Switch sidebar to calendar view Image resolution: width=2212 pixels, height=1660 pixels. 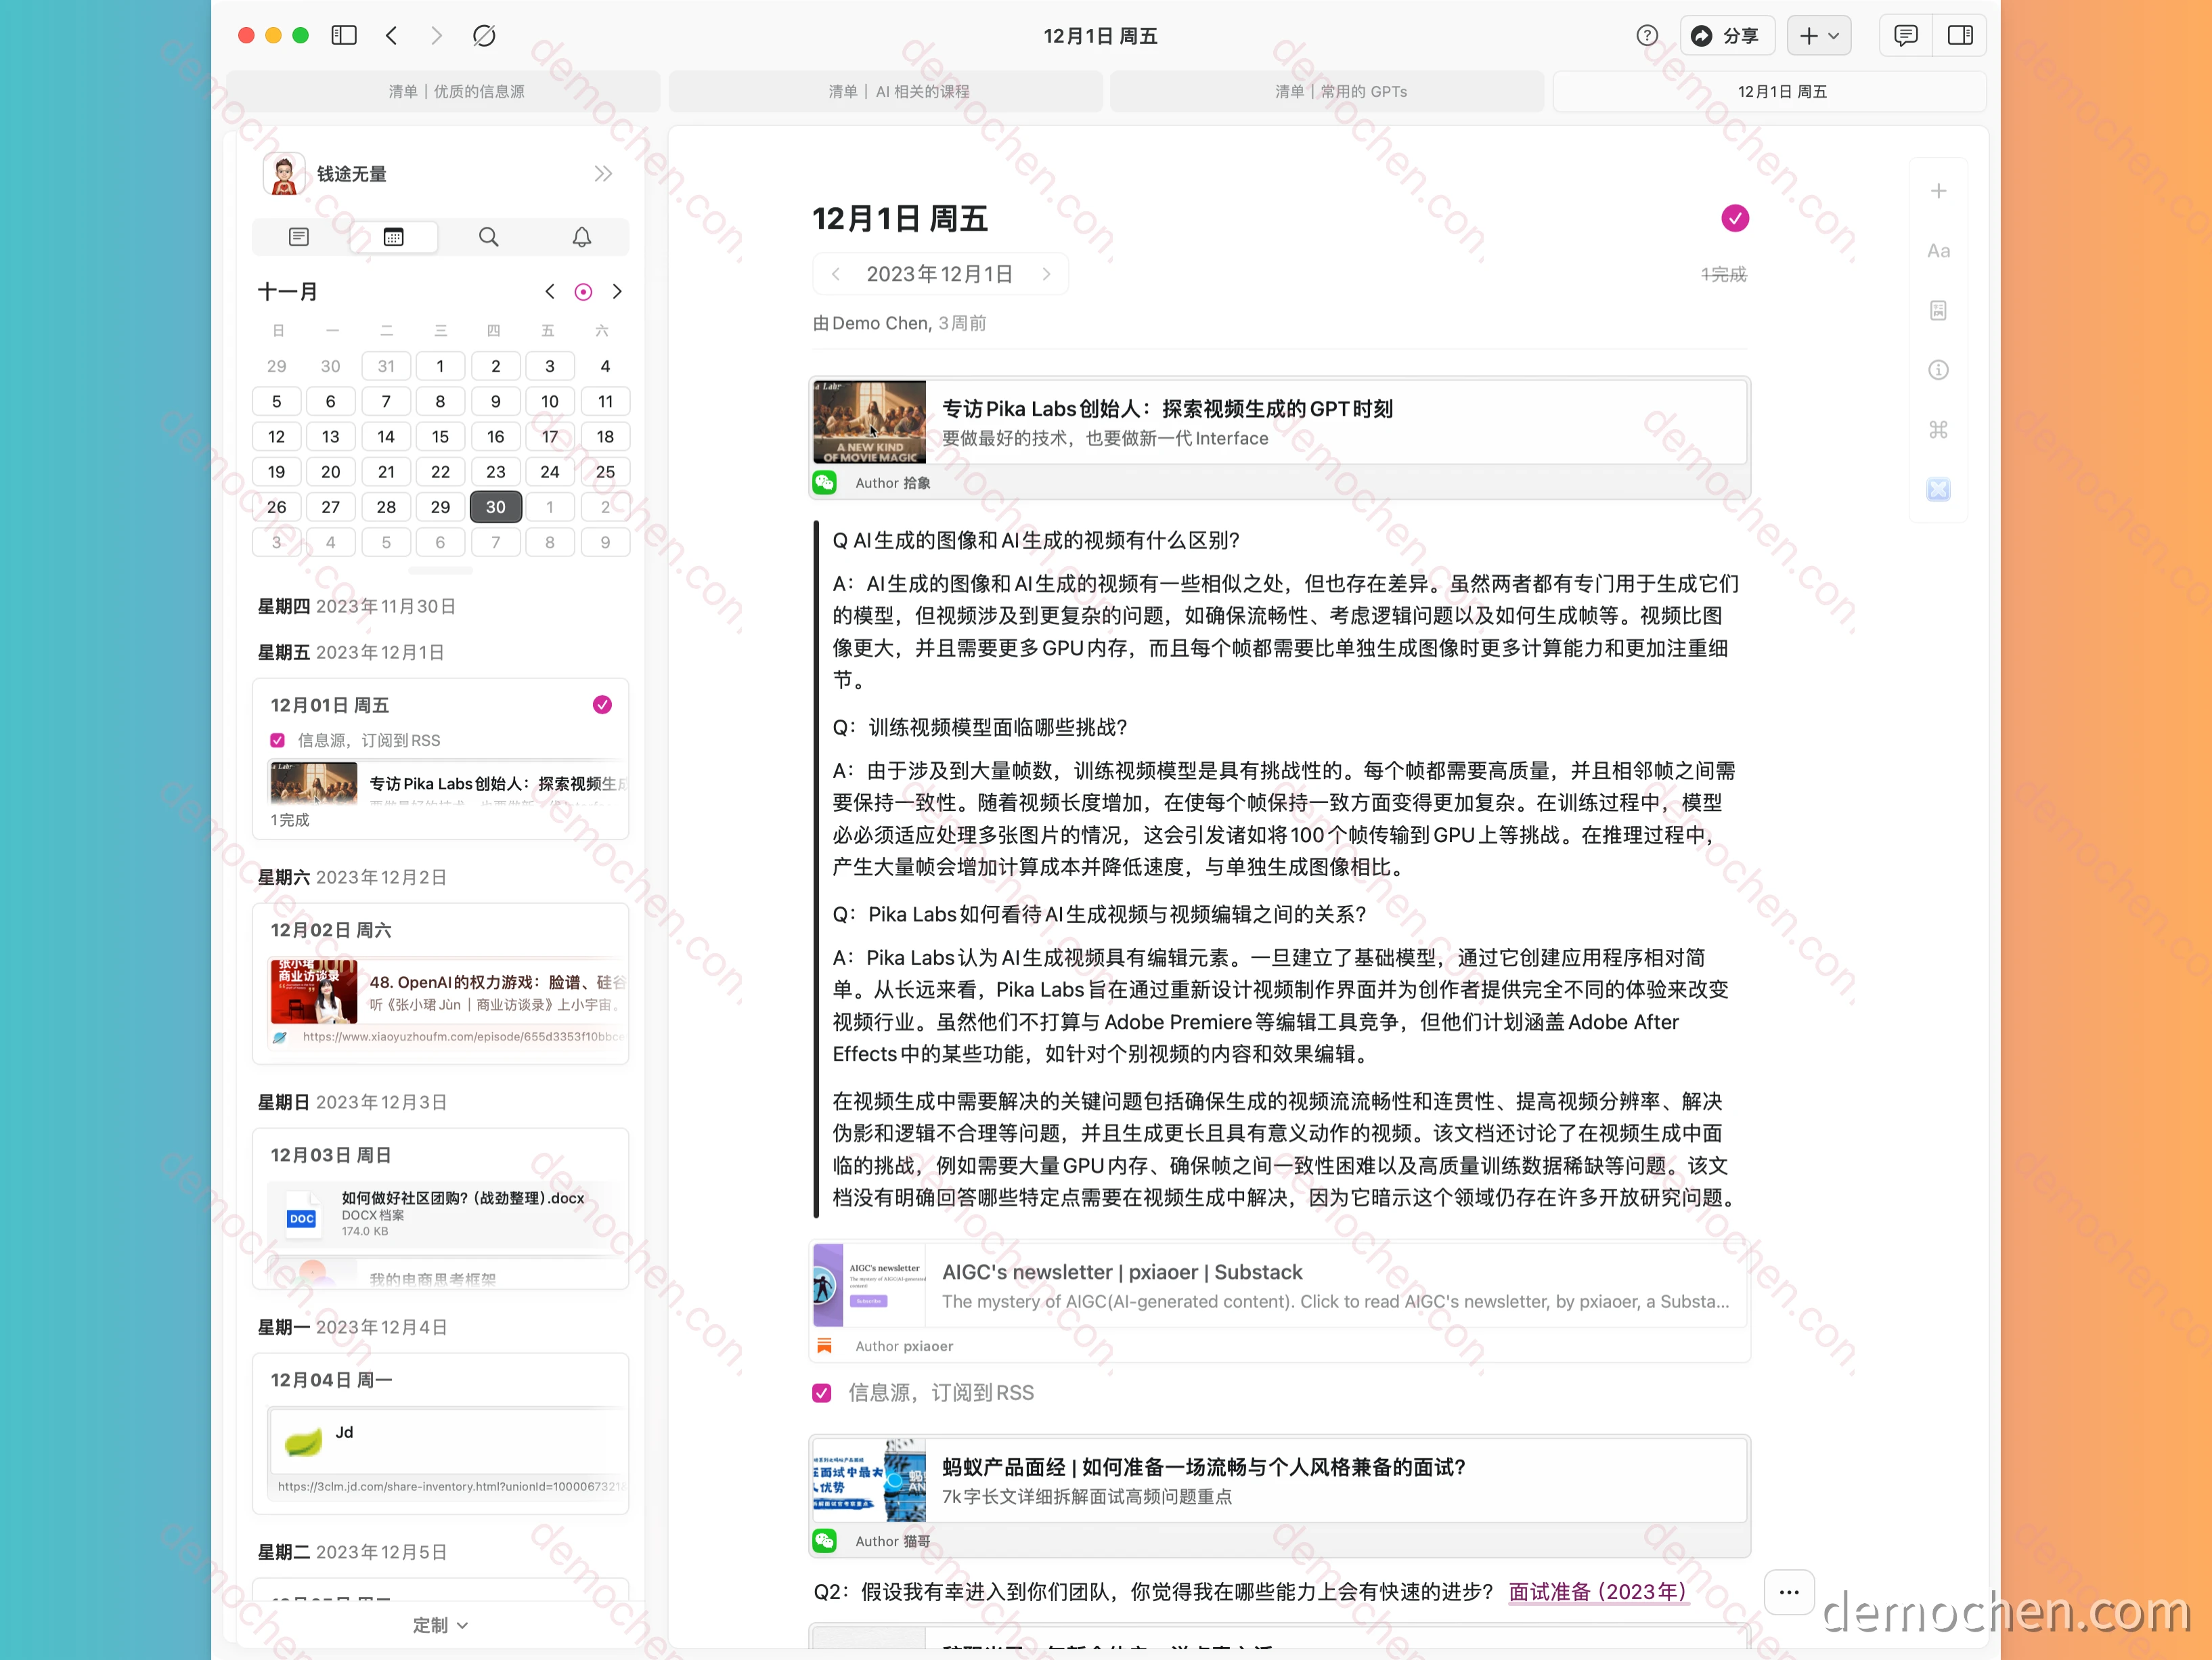[x=394, y=237]
